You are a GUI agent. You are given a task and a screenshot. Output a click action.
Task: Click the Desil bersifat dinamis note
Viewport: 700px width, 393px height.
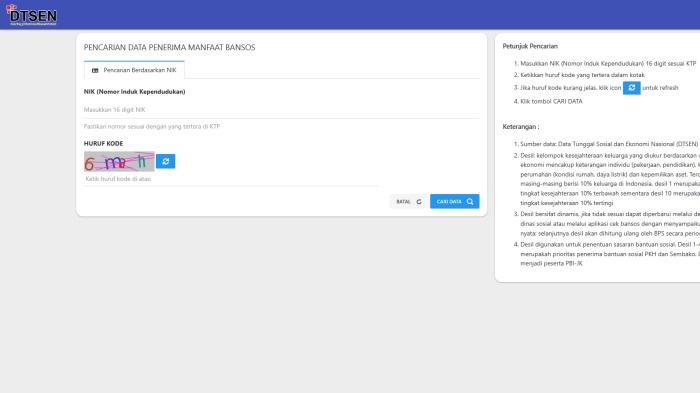(610, 224)
